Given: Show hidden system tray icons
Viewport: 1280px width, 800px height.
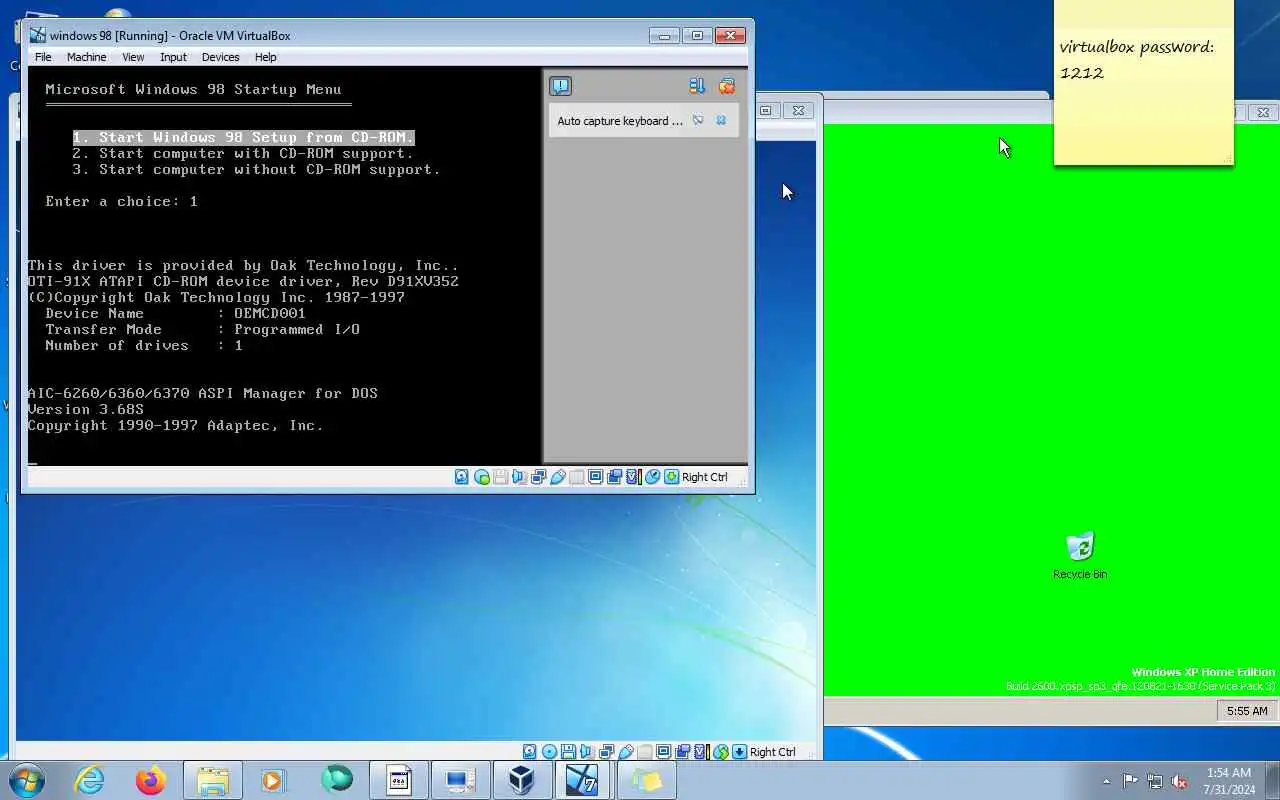Looking at the screenshot, I should tap(1106, 781).
